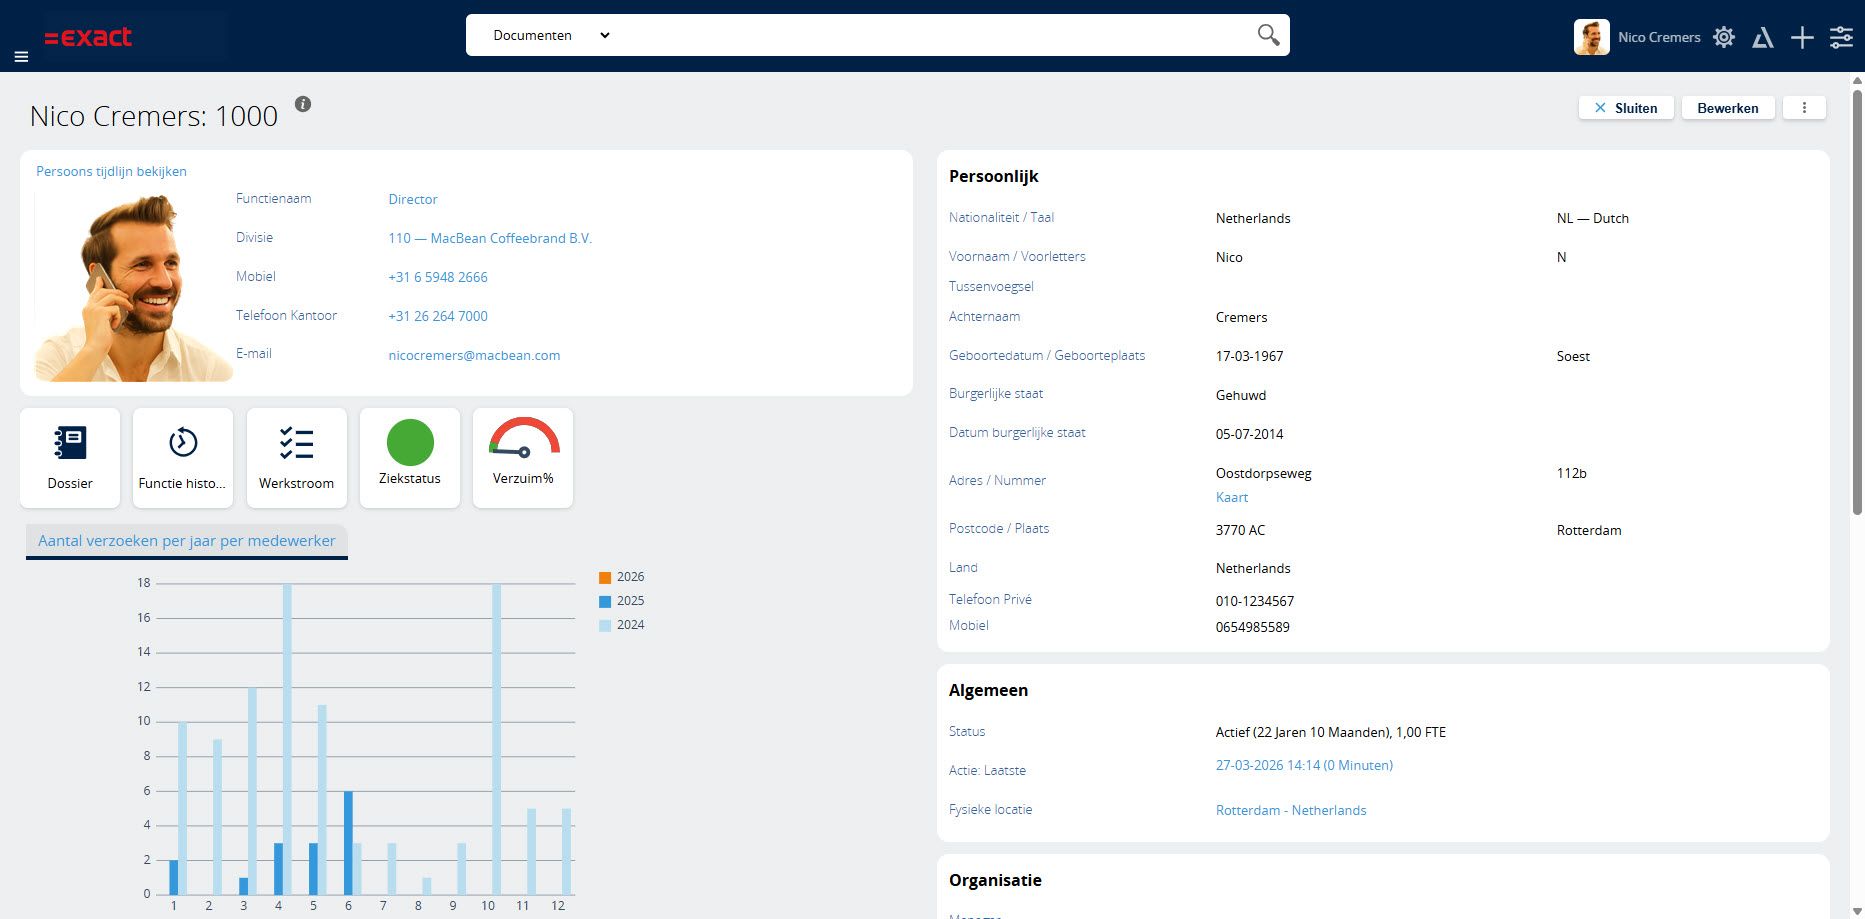The width and height of the screenshot is (1865, 919).
Task: Open the Director function link
Action: pyautogui.click(x=413, y=199)
